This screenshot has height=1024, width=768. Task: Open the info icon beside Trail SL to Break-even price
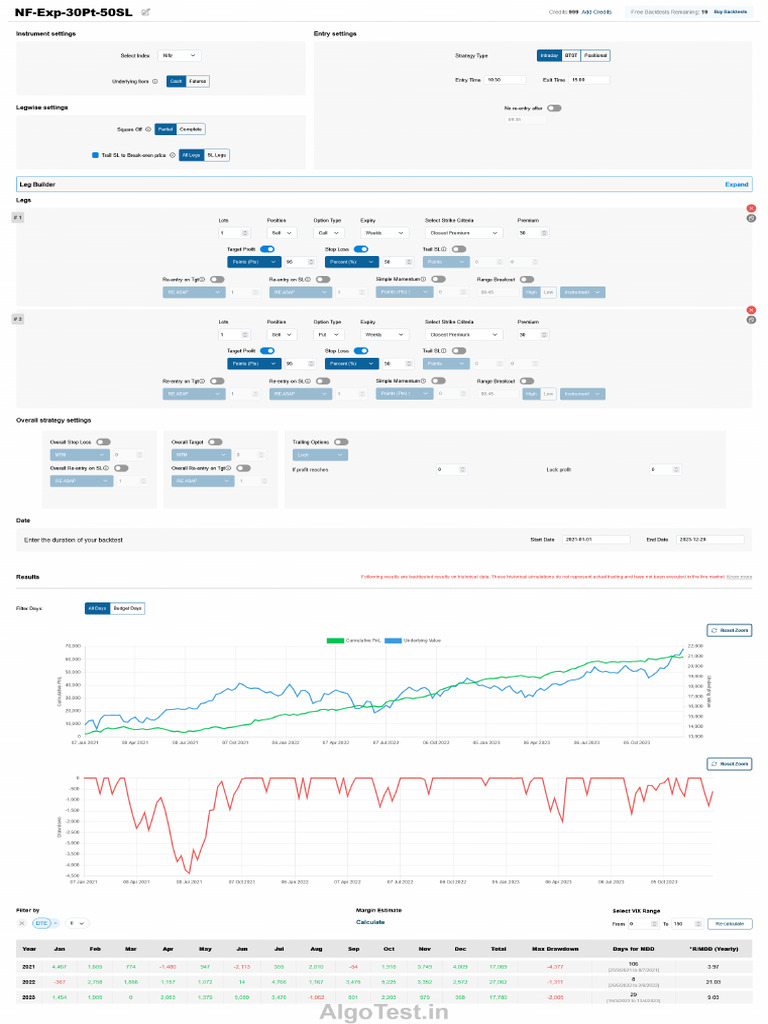[172, 155]
